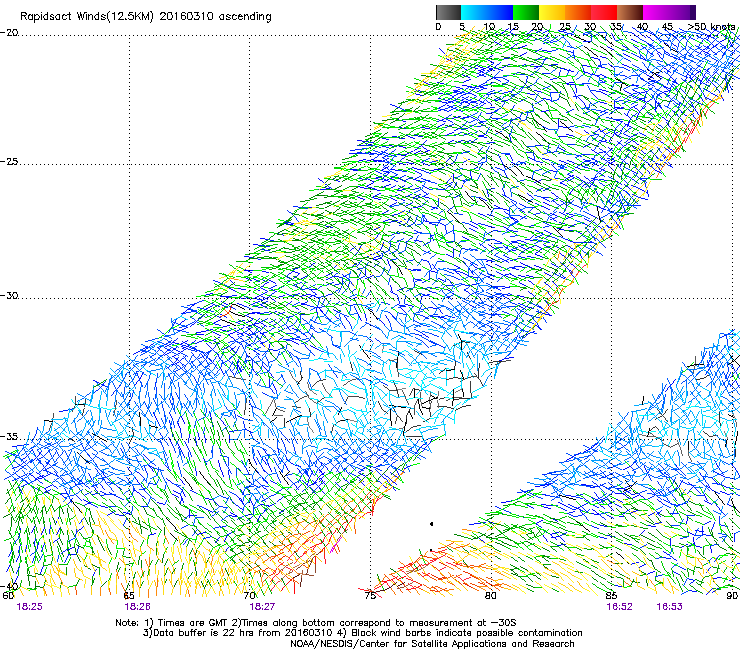Click the NOAA/NESDIS credit line
Screen dimensions: 740x650
coord(432,644)
